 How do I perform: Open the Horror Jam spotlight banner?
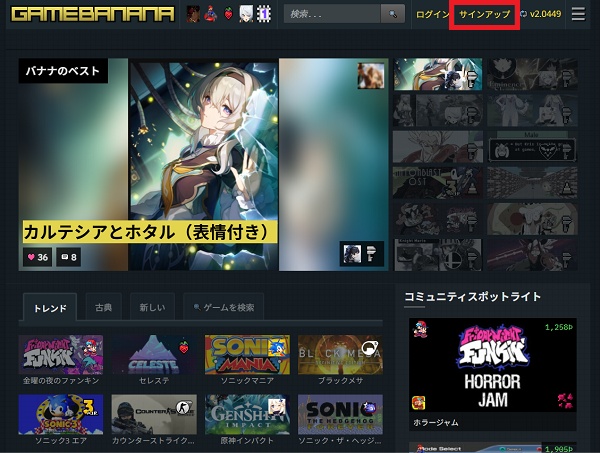pos(492,365)
